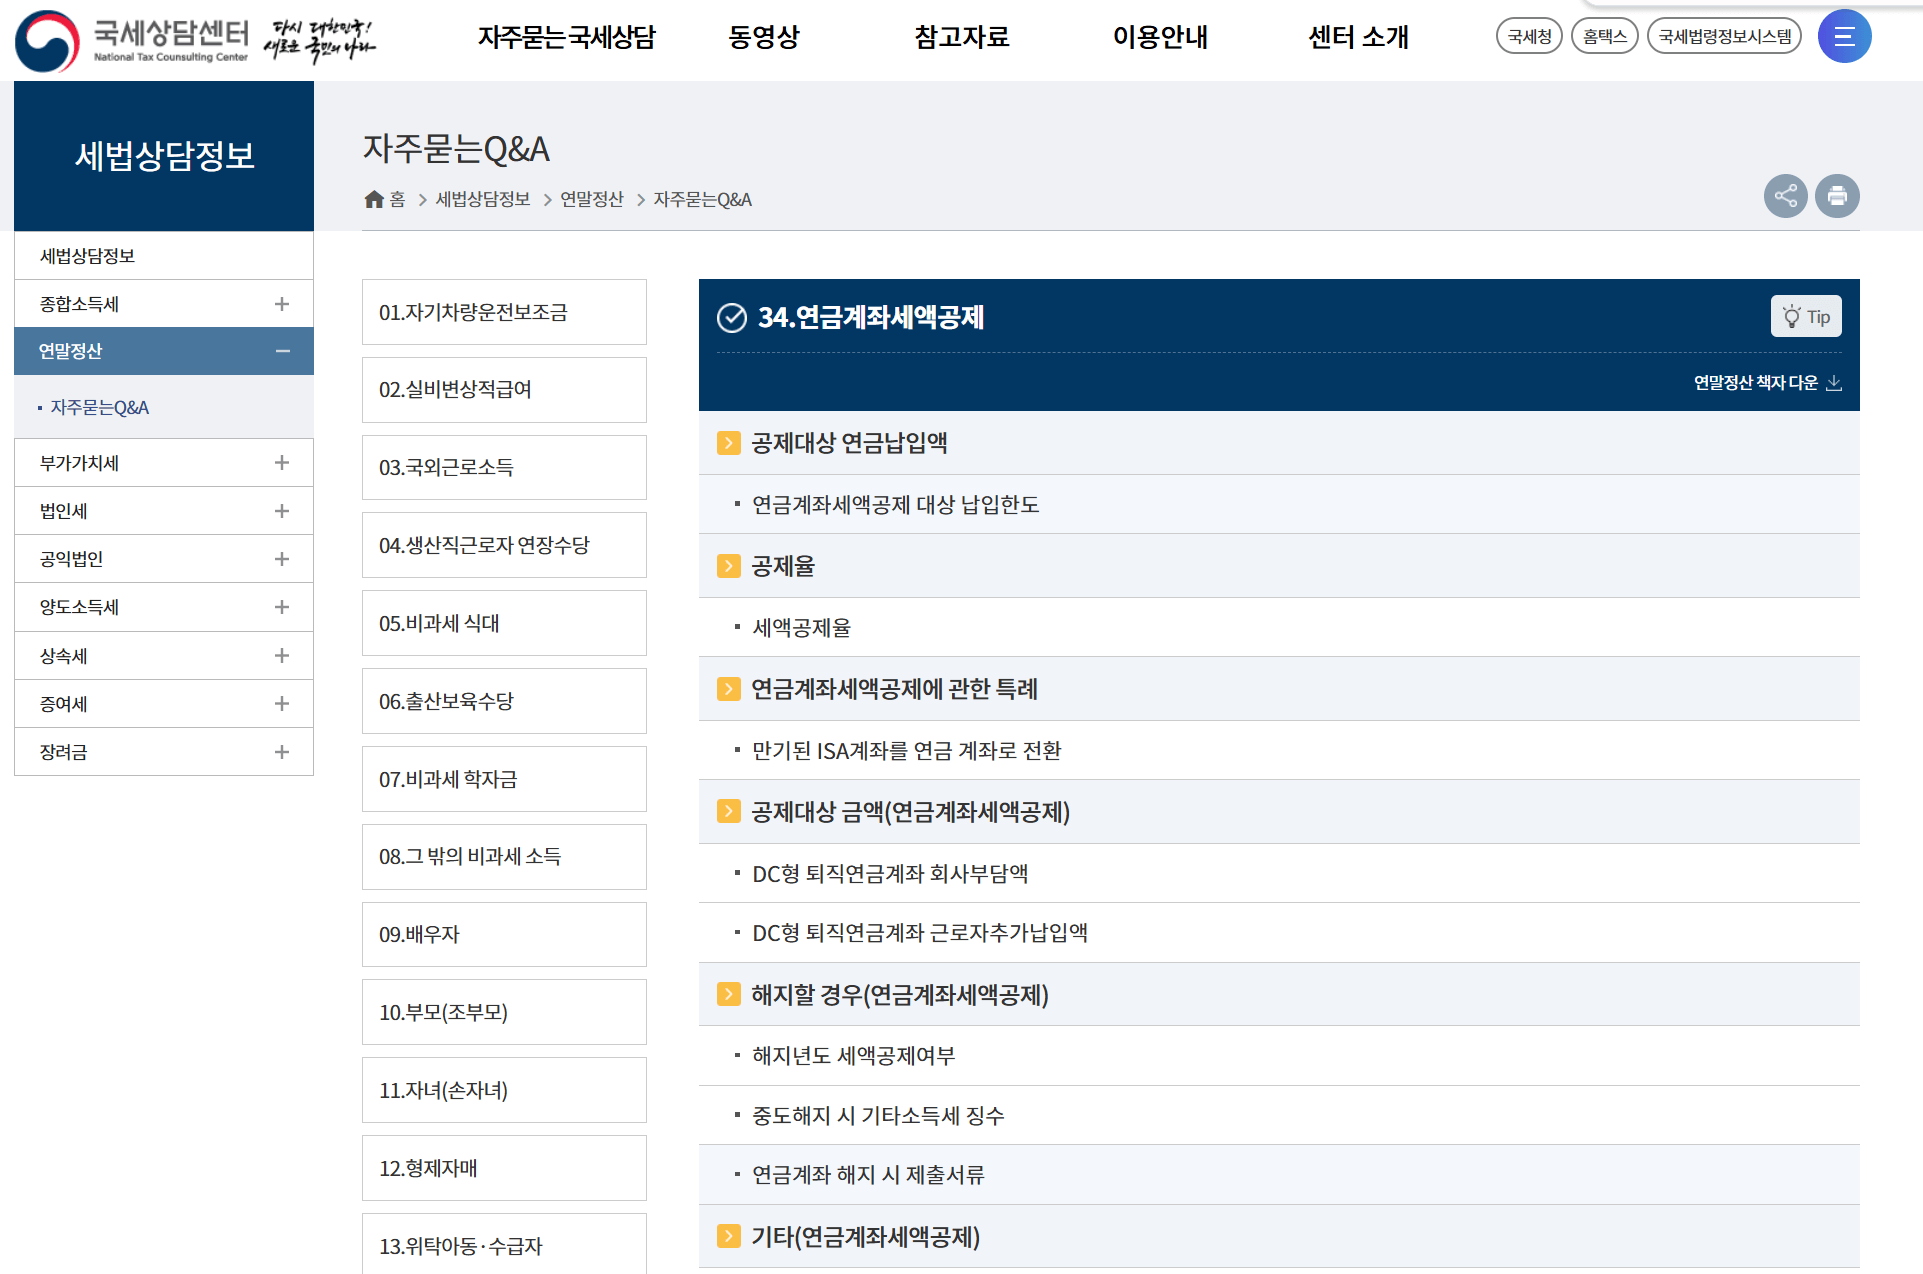This screenshot has width=1923, height=1274.
Task: Click the yellow arrow icon next to 공제율
Action: coord(728,566)
